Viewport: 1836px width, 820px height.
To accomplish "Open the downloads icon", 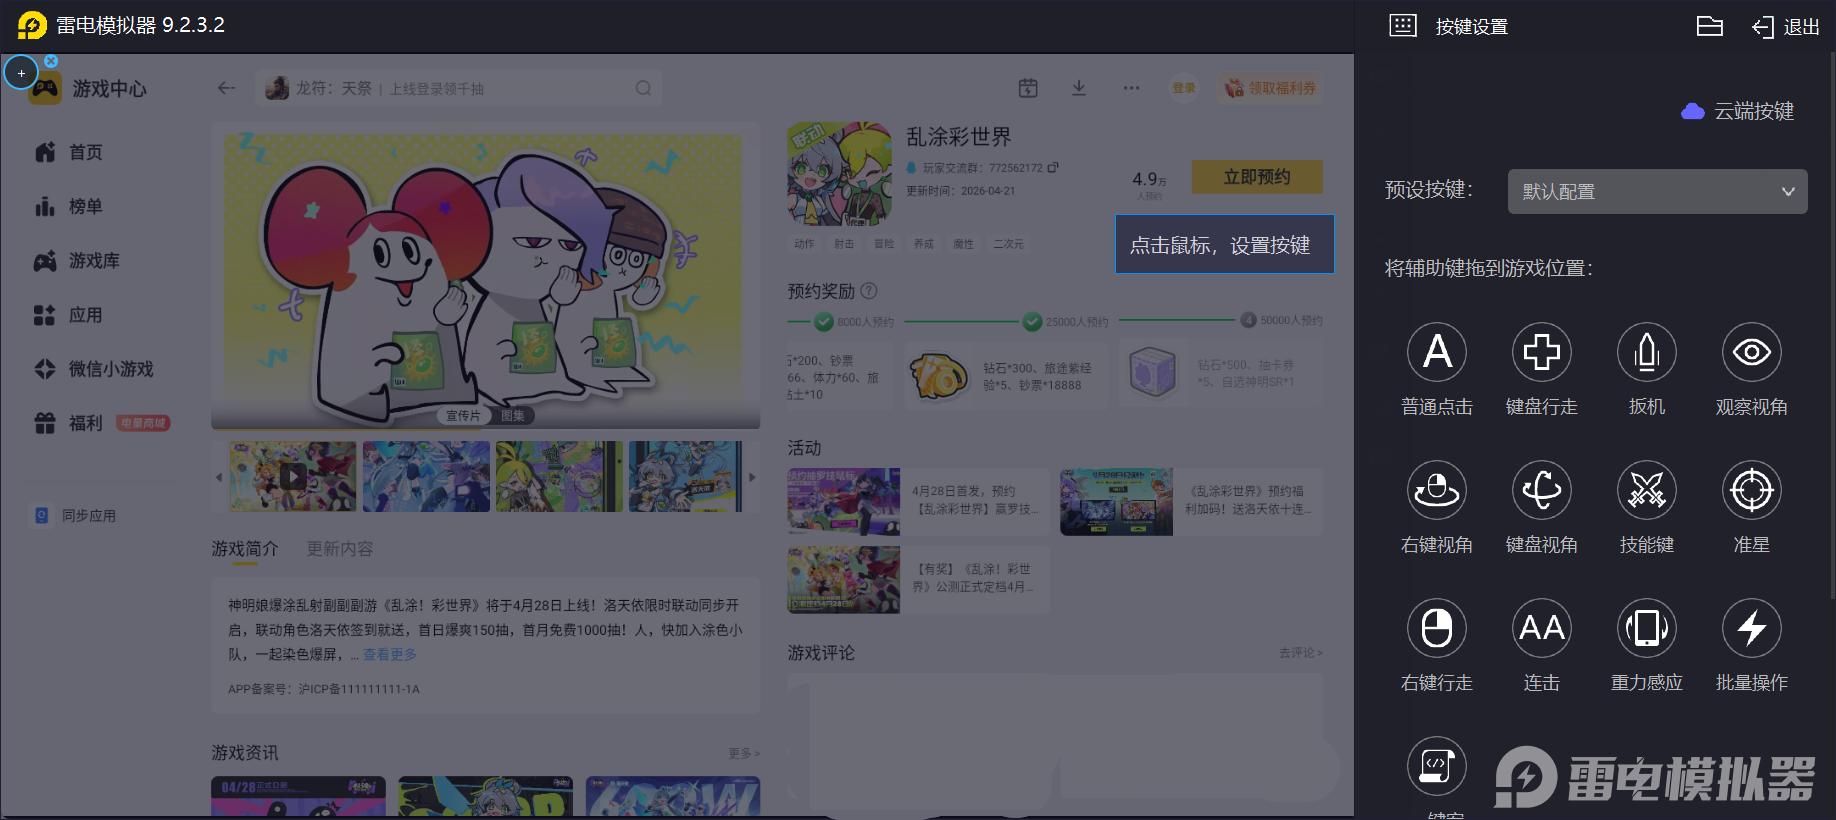I will point(1079,88).
